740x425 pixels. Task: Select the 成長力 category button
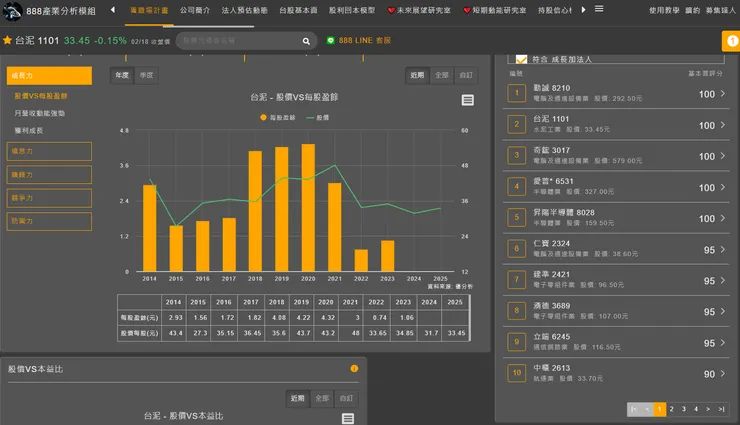(x=49, y=75)
